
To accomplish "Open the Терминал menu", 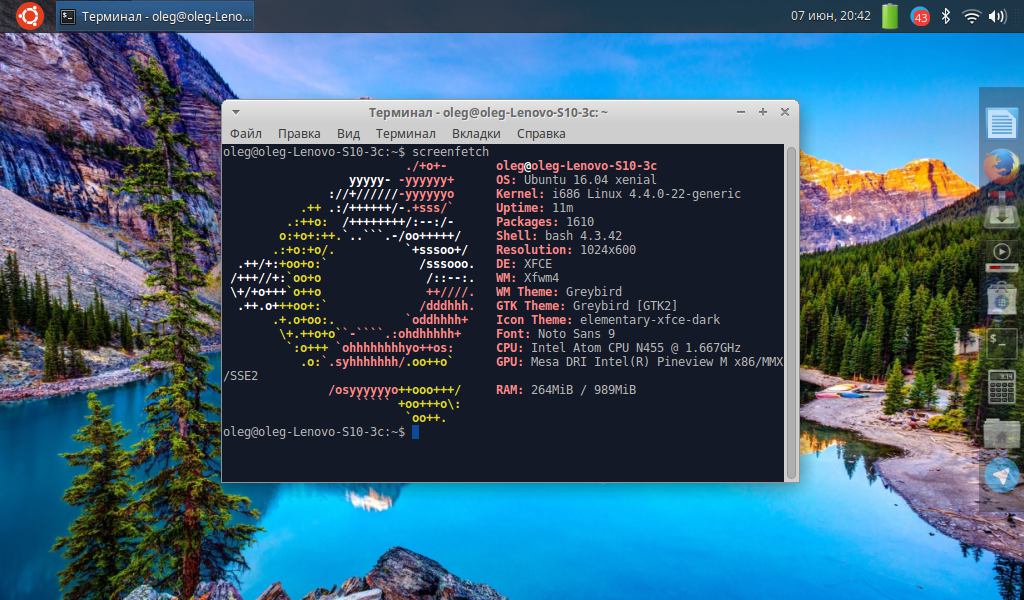I will 406,134.
